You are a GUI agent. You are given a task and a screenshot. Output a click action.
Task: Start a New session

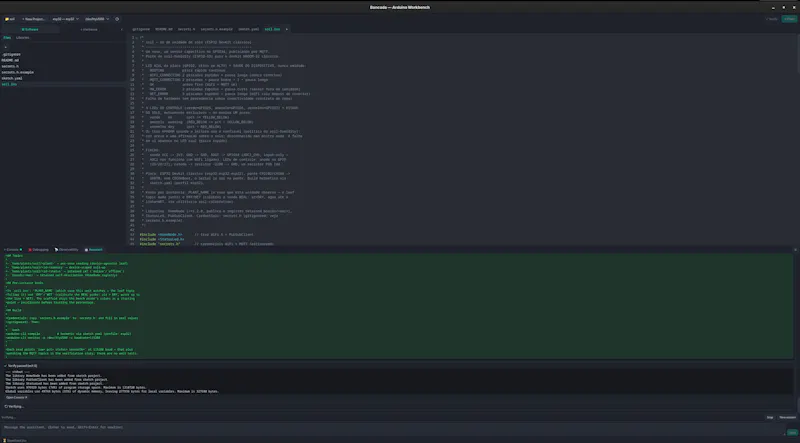(787, 417)
